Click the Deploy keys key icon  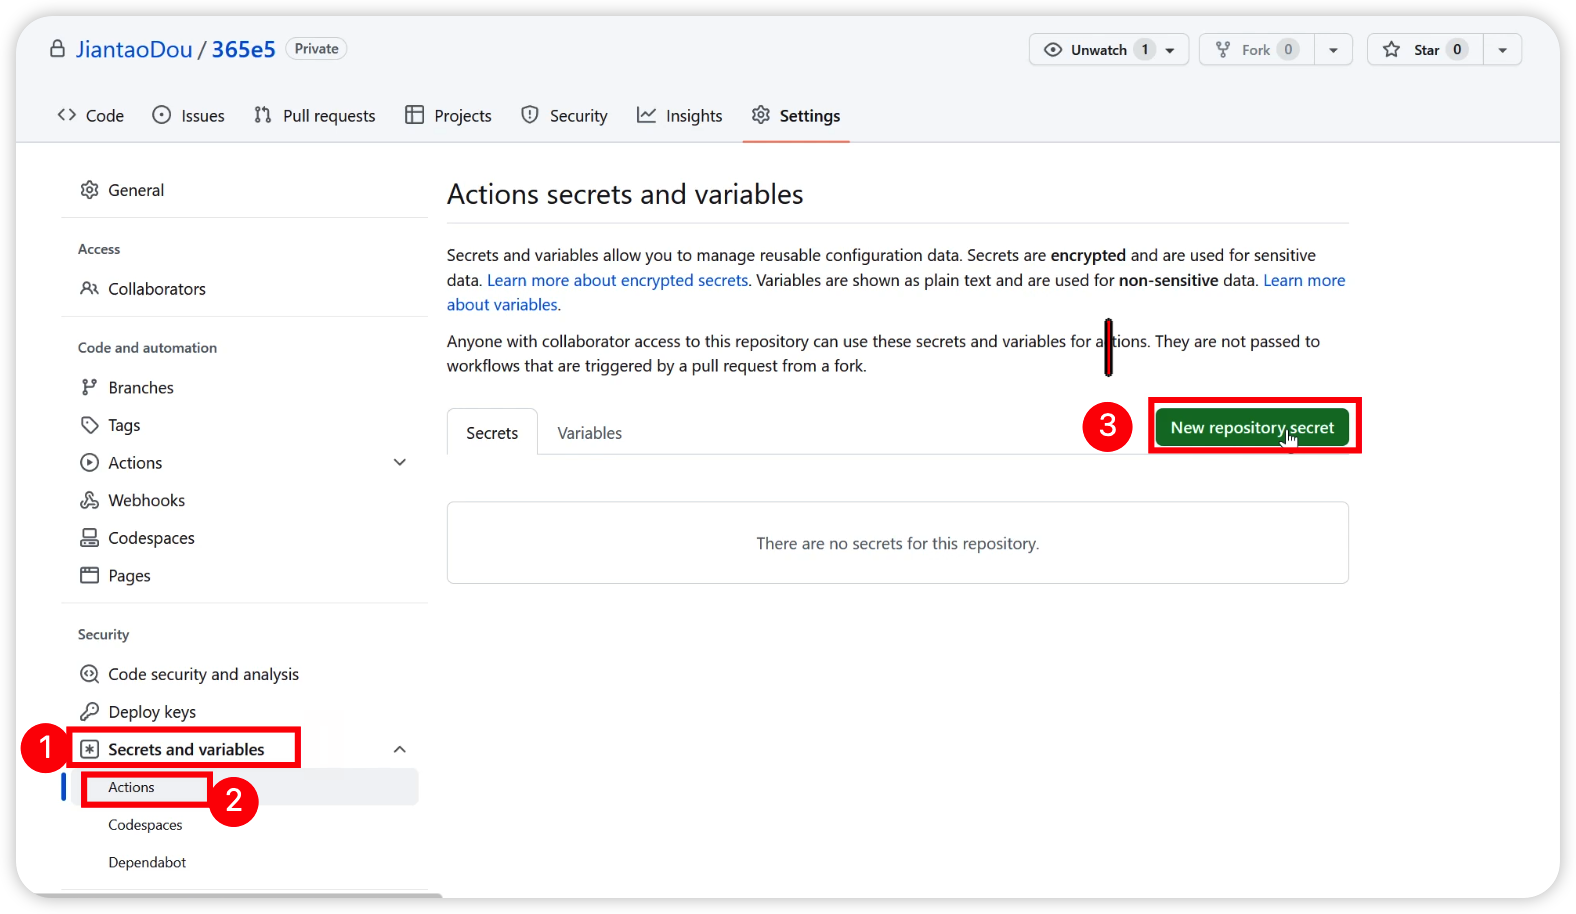click(x=90, y=712)
